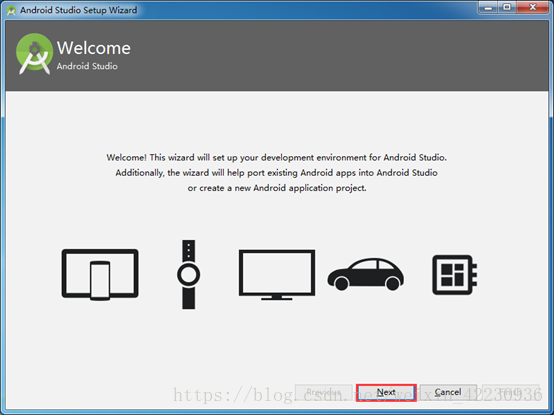Click the Next button
The width and height of the screenshot is (554, 415).
386,392
